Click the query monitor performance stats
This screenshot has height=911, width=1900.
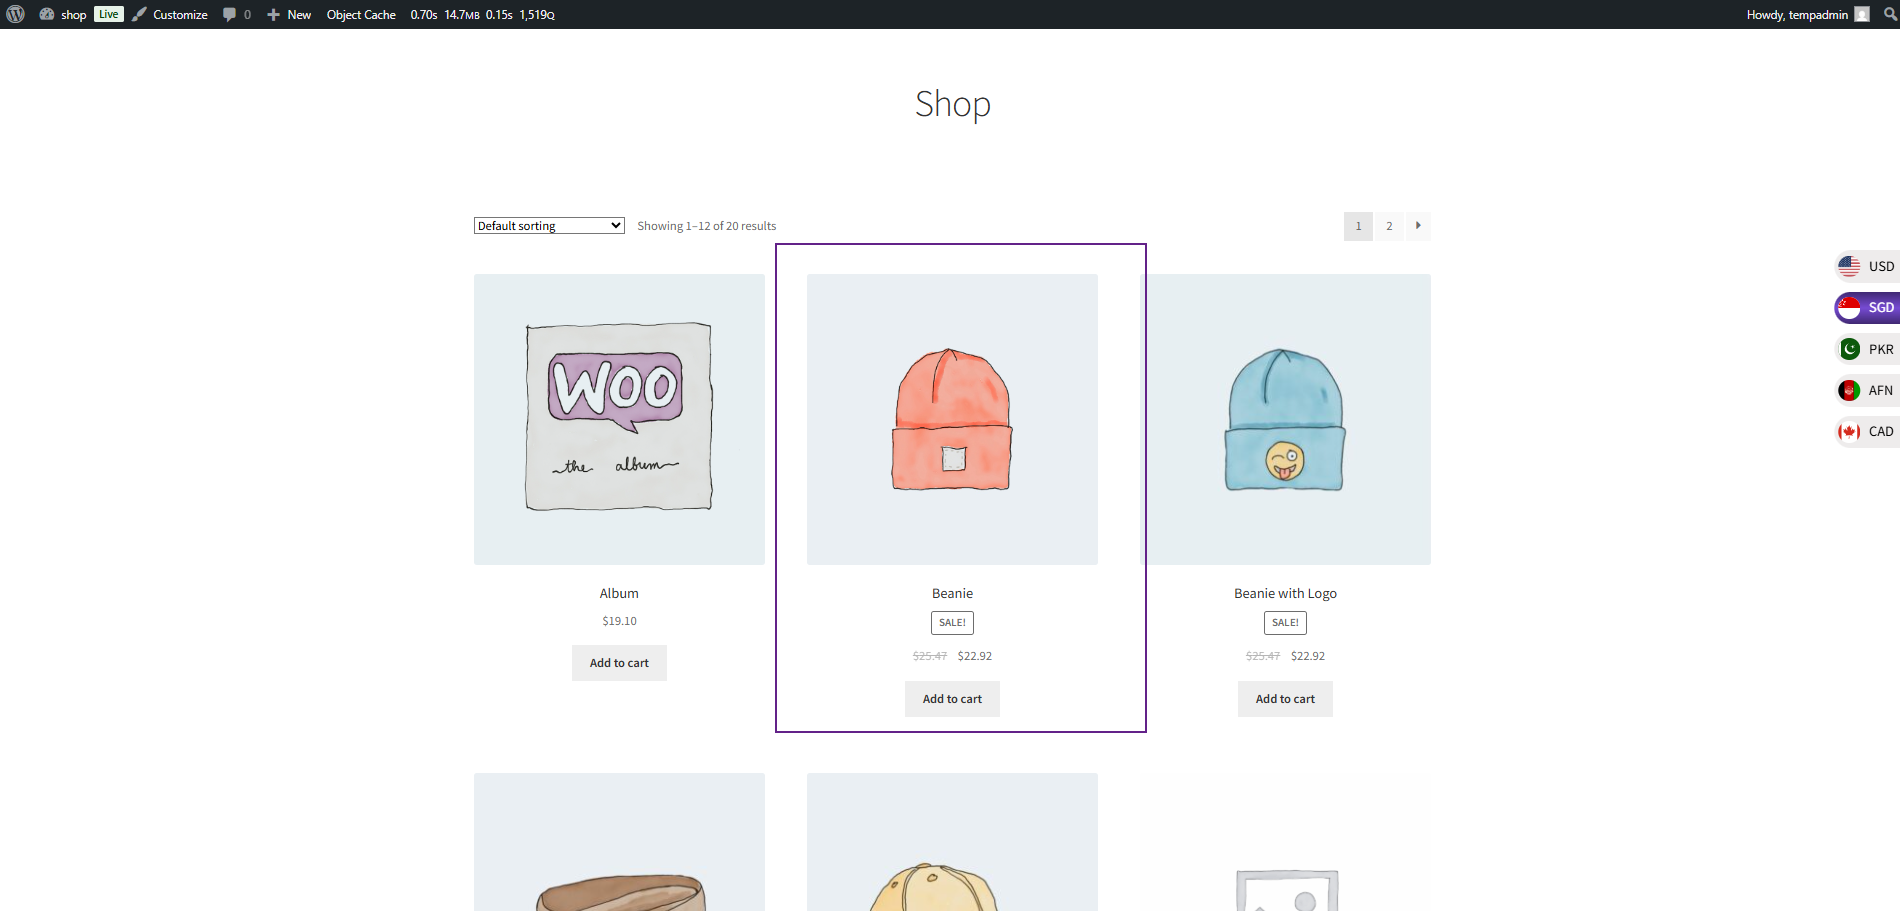point(482,14)
